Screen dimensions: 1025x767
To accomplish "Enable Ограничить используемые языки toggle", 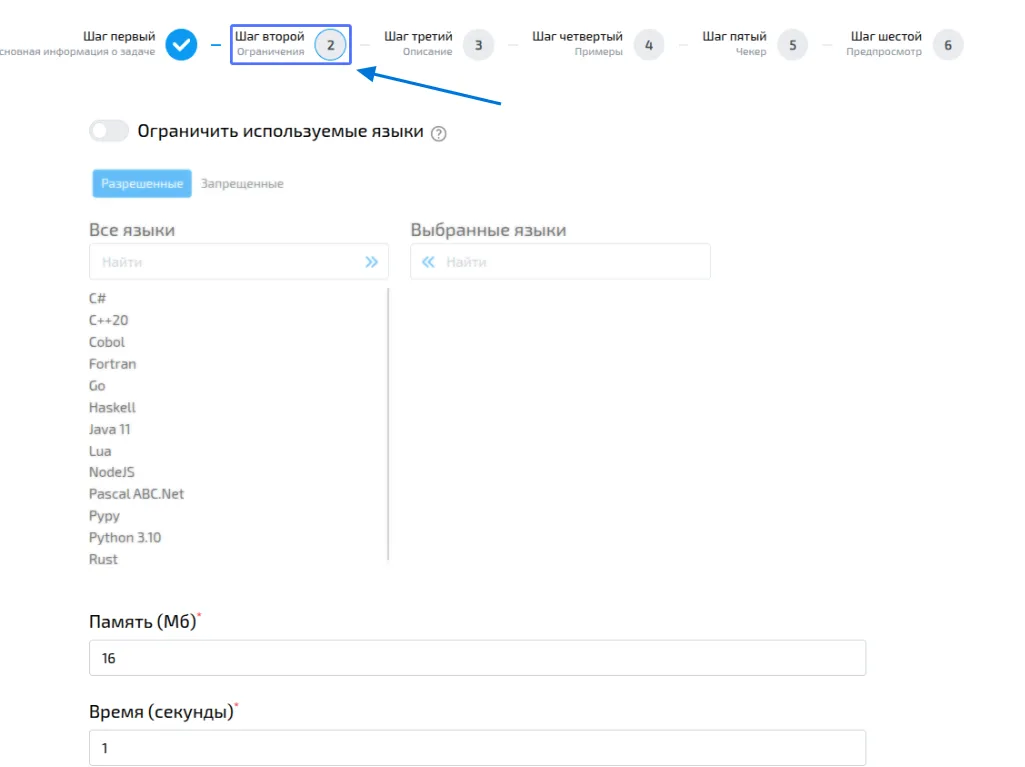I will coord(109,131).
